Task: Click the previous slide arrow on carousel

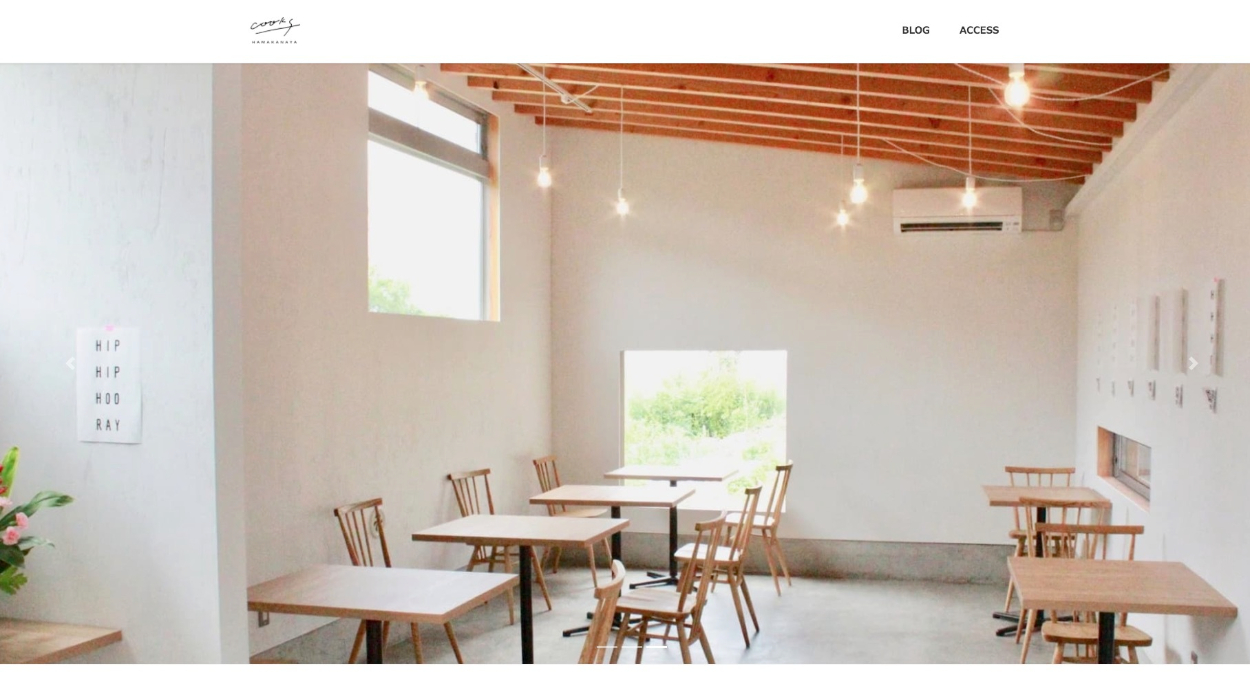Action: (70, 364)
